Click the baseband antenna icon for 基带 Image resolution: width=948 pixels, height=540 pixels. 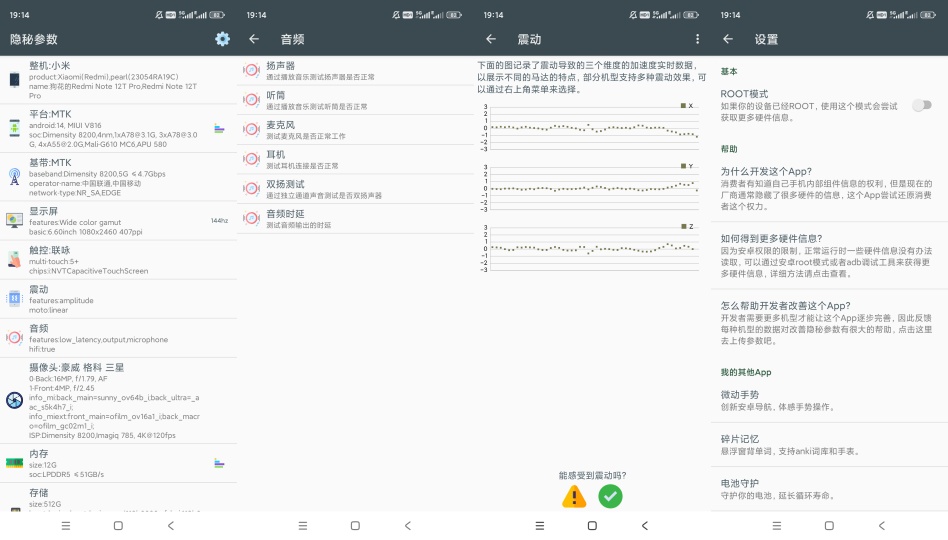coord(14,177)
